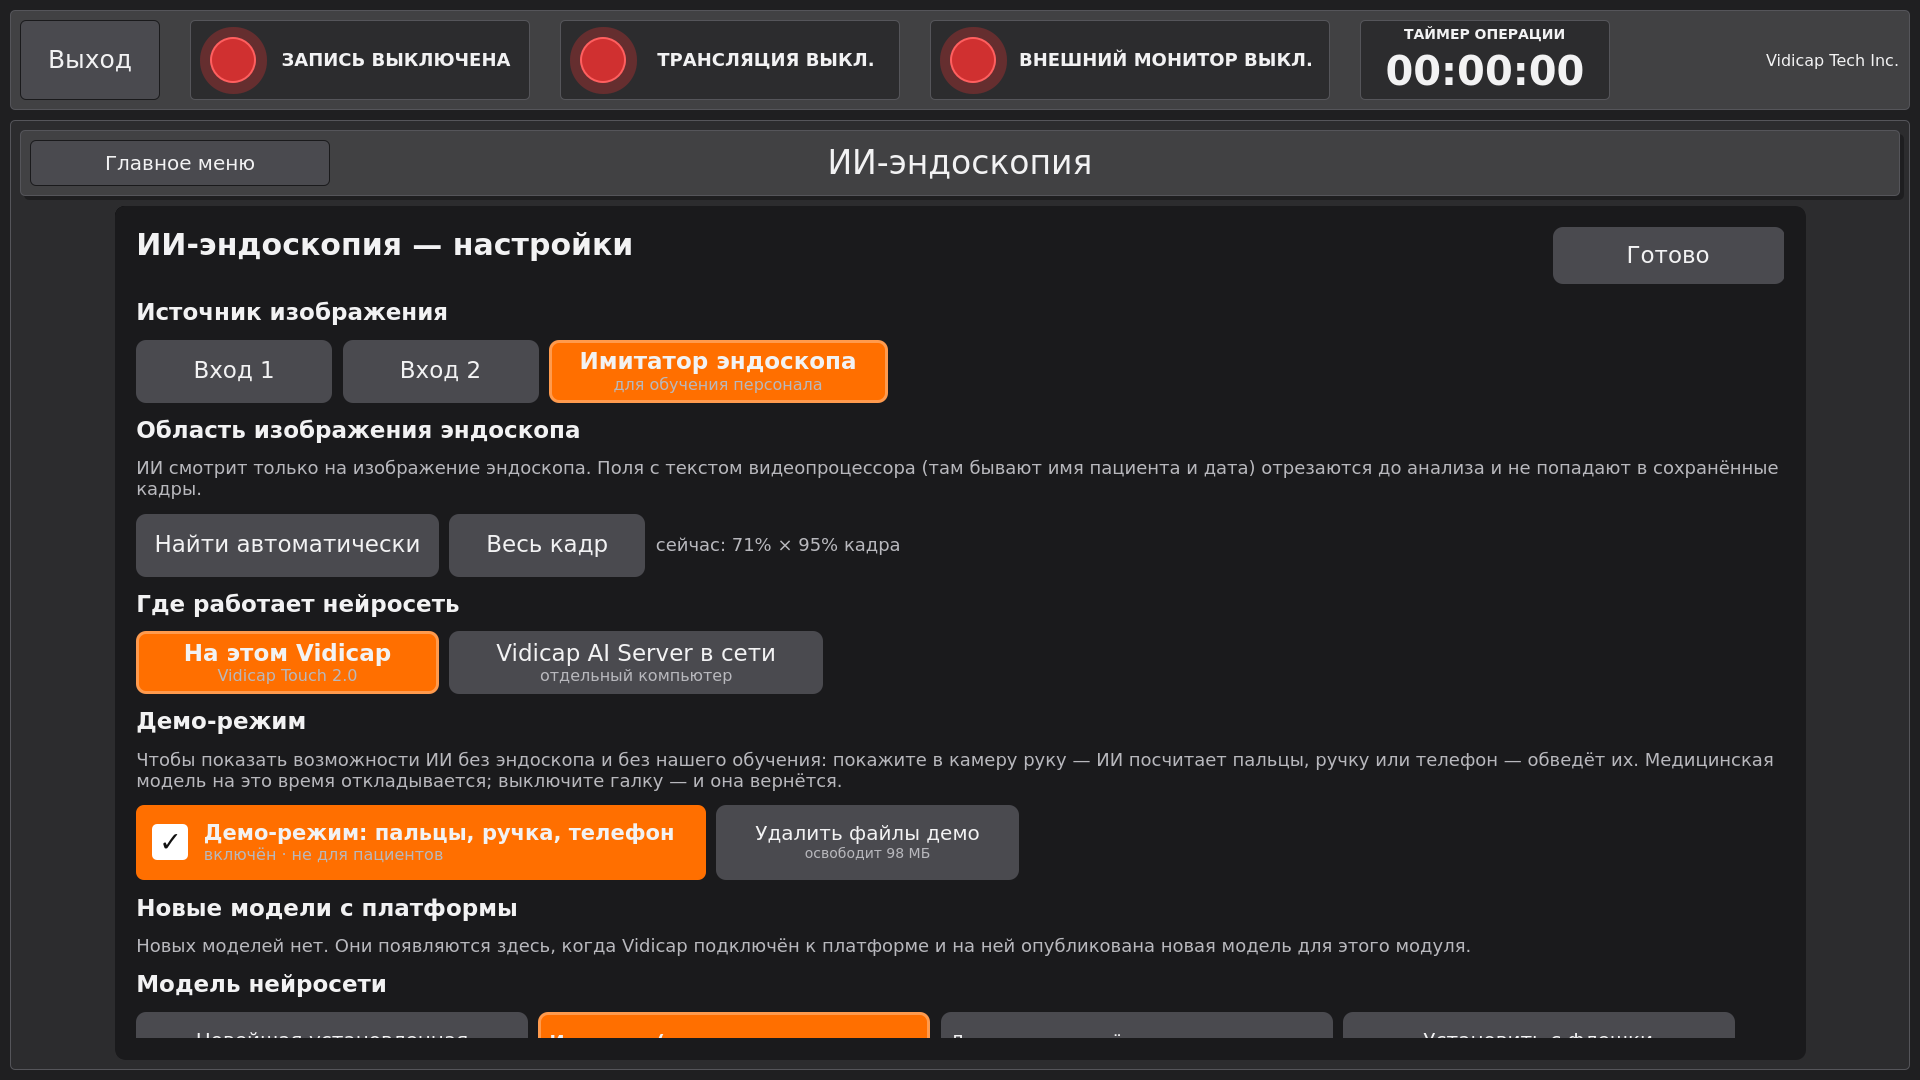Click 'Где работает нейросеть' heading

point(298,604)
